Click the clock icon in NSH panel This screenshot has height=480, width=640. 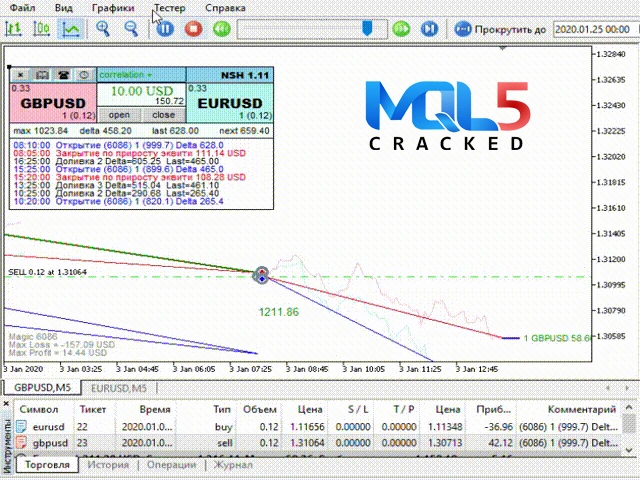click(84, 75)
